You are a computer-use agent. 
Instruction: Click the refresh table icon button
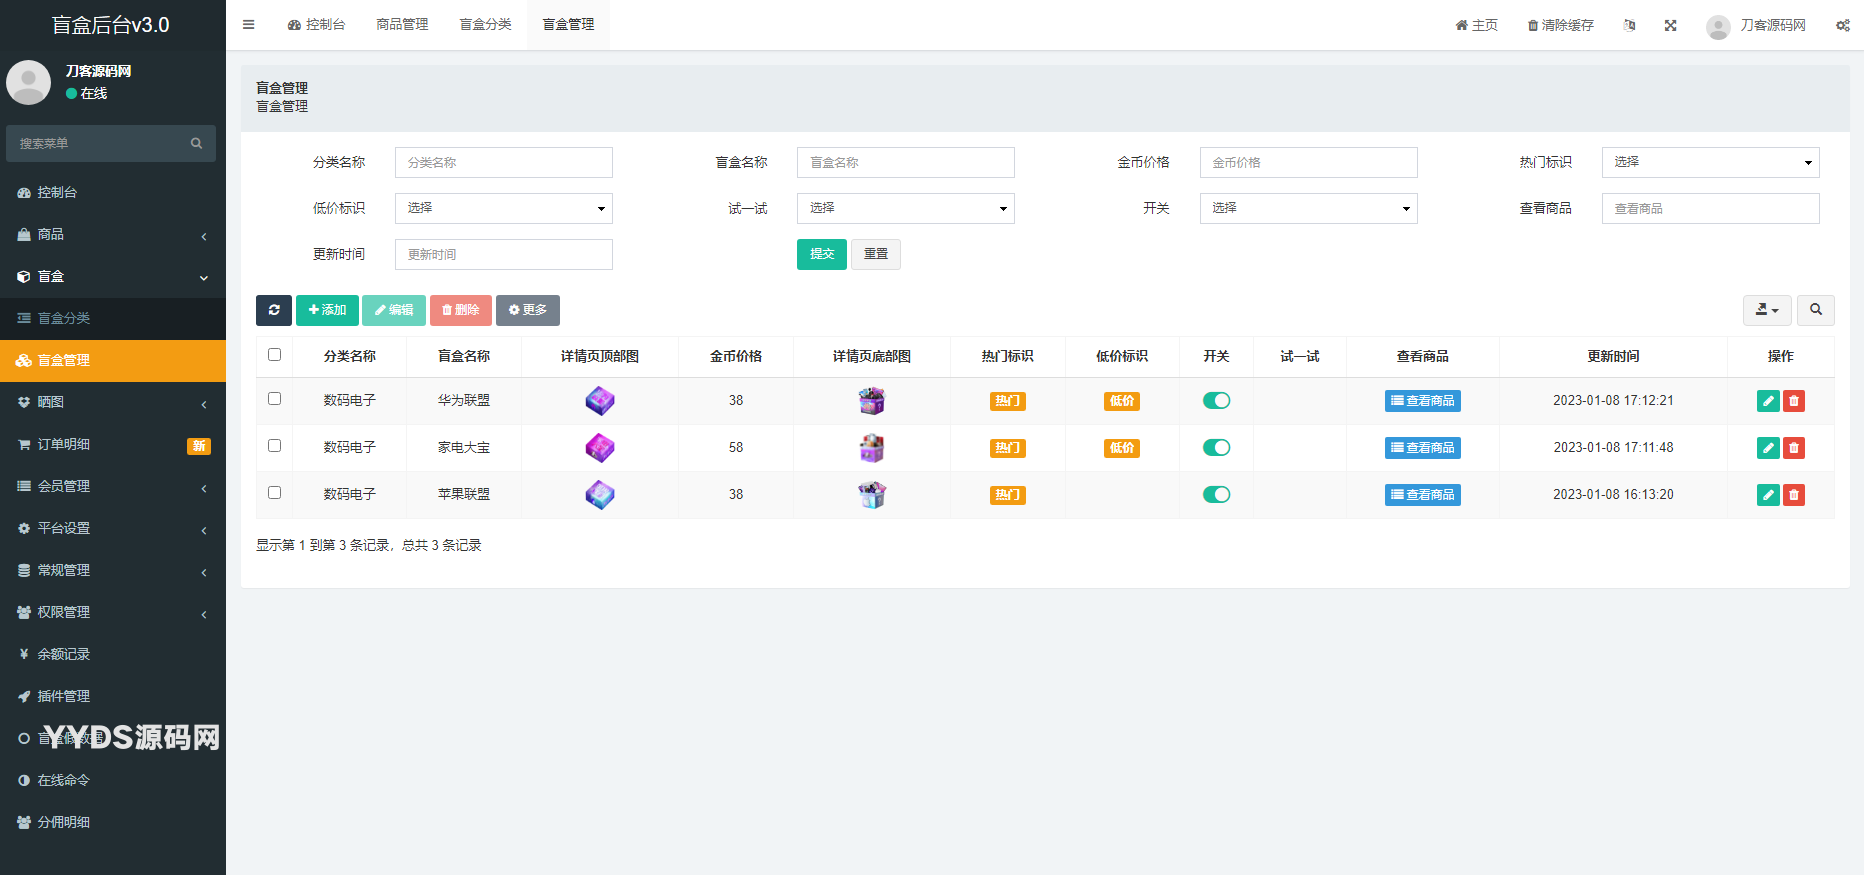(273, 310)
